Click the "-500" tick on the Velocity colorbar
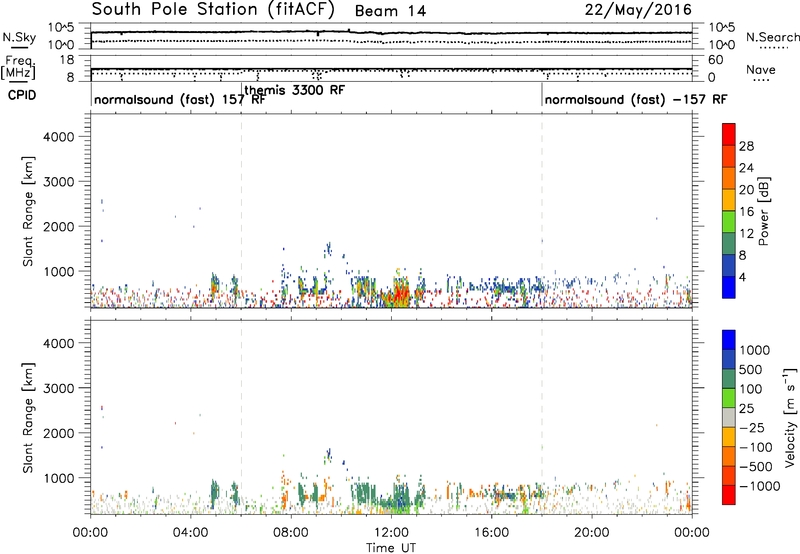The height and width of the screenshot is (554, 800). pyautogui.click(x=756, y=466)
